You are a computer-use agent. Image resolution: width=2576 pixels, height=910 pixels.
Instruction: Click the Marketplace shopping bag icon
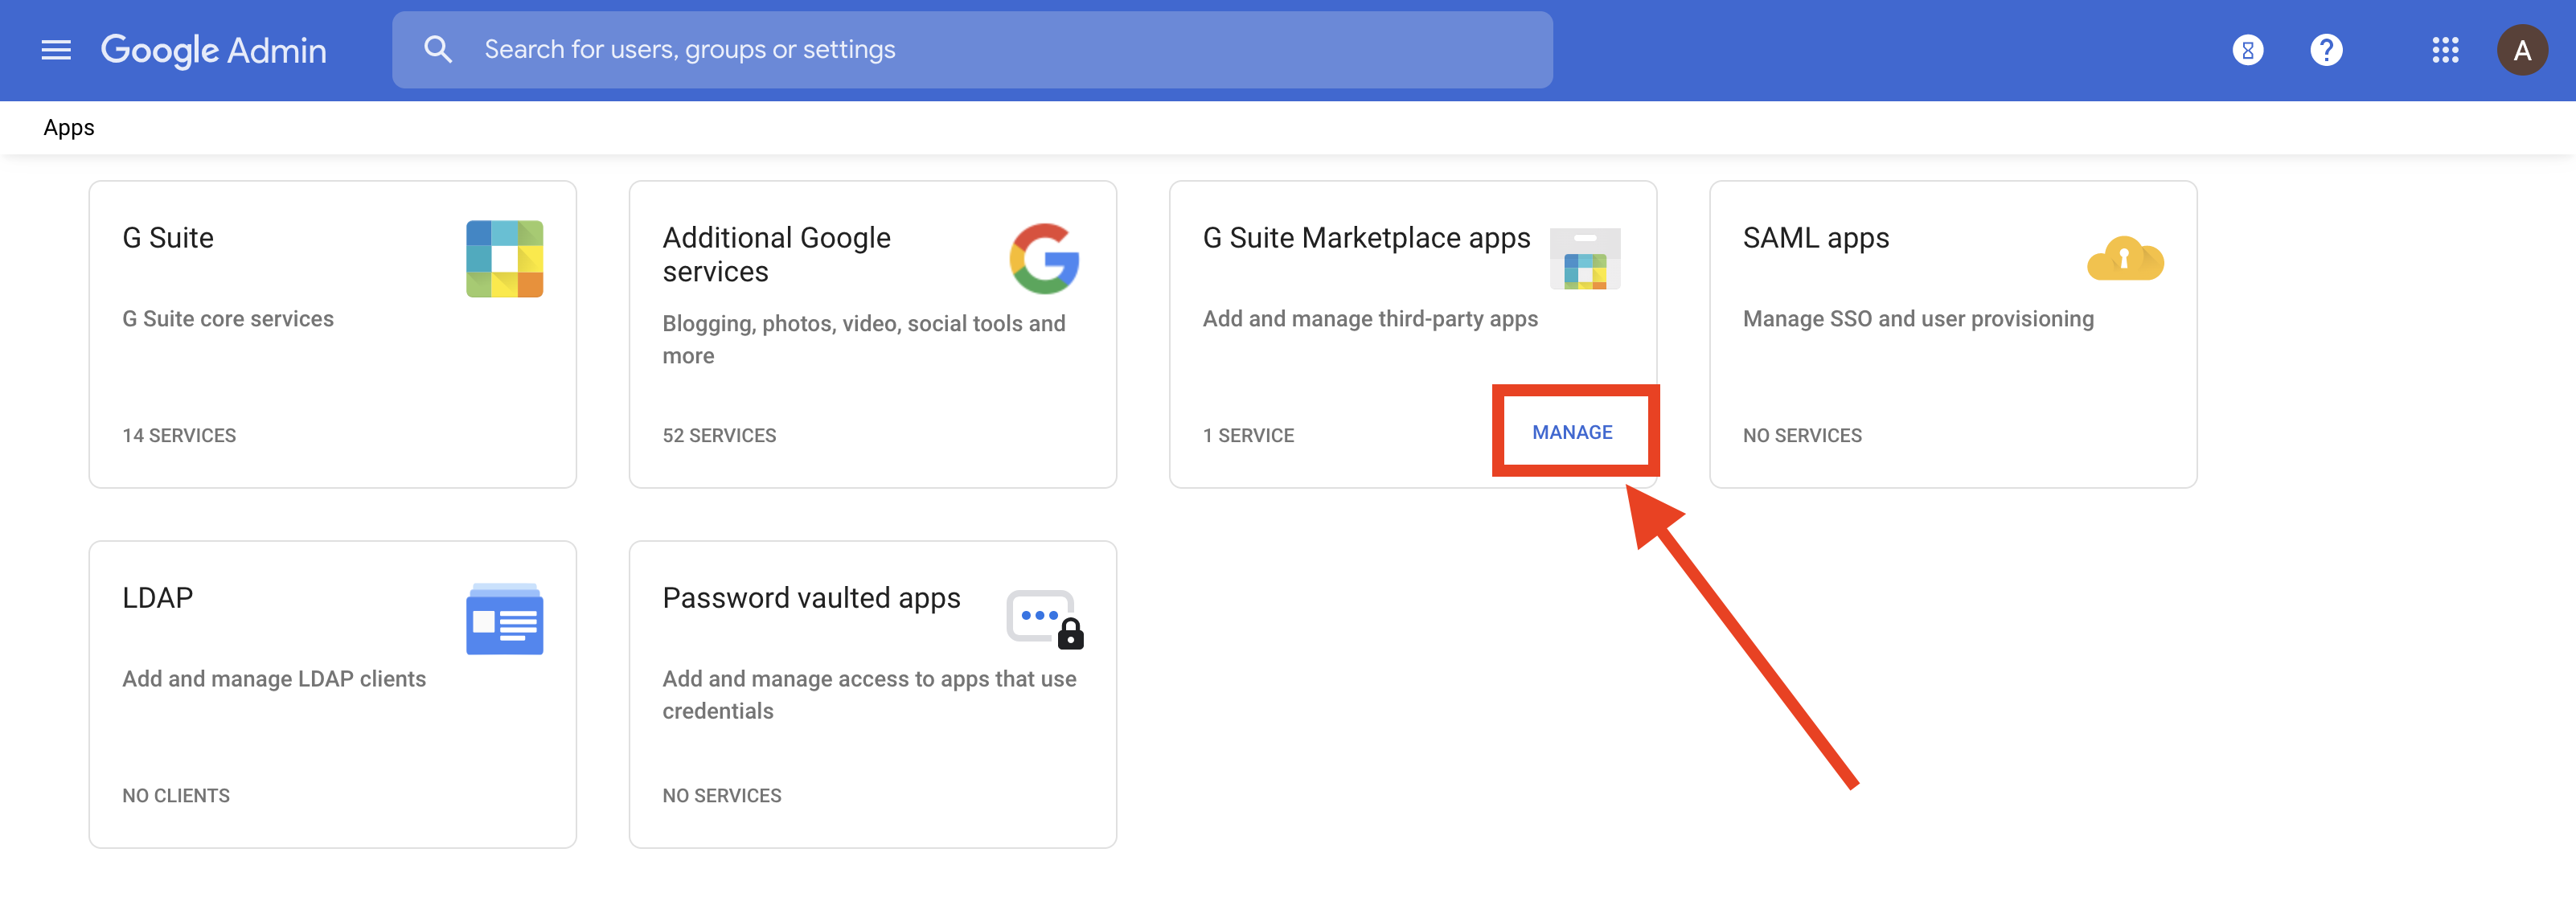tap(1584, 260)
